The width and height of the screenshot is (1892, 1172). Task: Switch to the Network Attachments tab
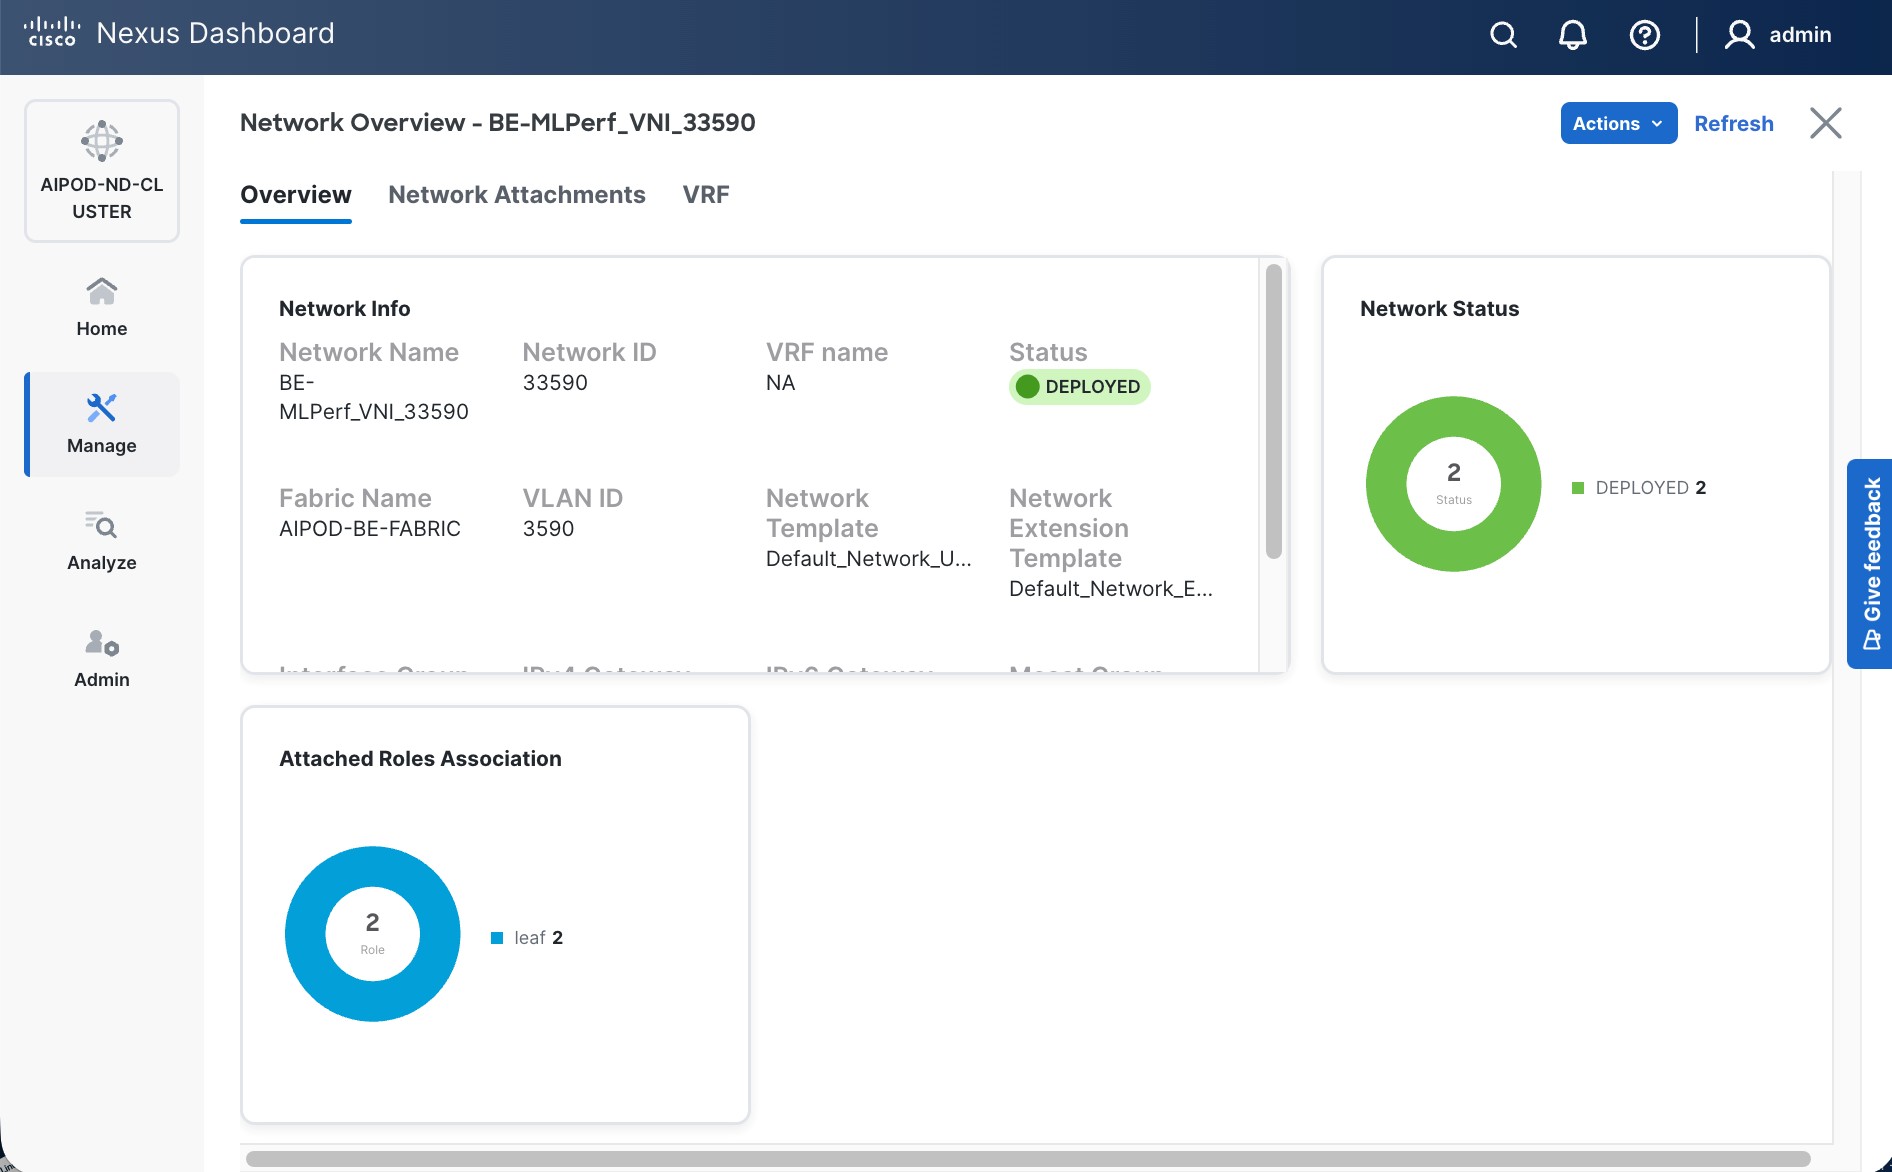[x=517, y=195]
